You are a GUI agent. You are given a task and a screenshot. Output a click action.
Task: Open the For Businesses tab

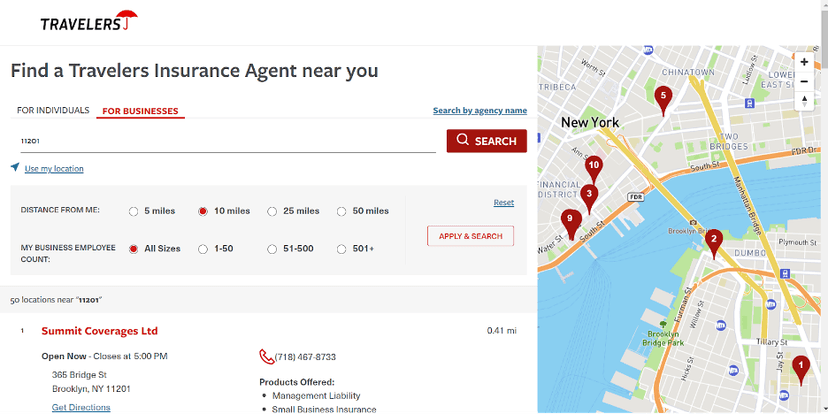pos(140,111)
